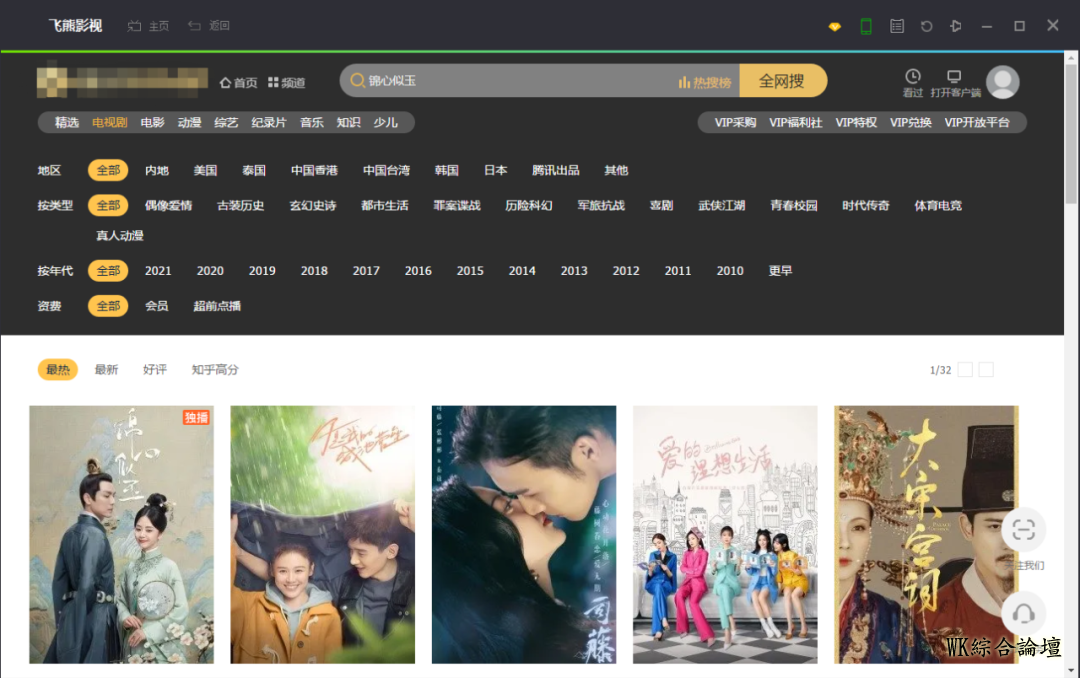Open the VIP特权 link

856,123
